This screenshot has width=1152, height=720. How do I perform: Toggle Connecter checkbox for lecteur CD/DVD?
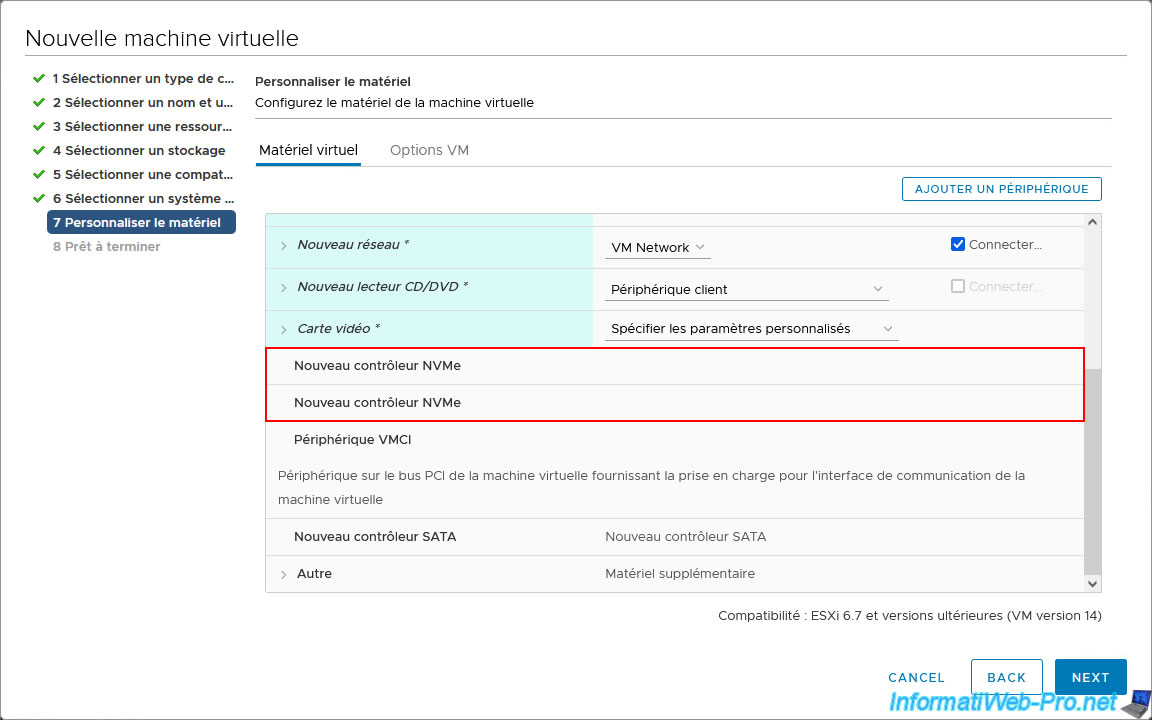[958, 286]
